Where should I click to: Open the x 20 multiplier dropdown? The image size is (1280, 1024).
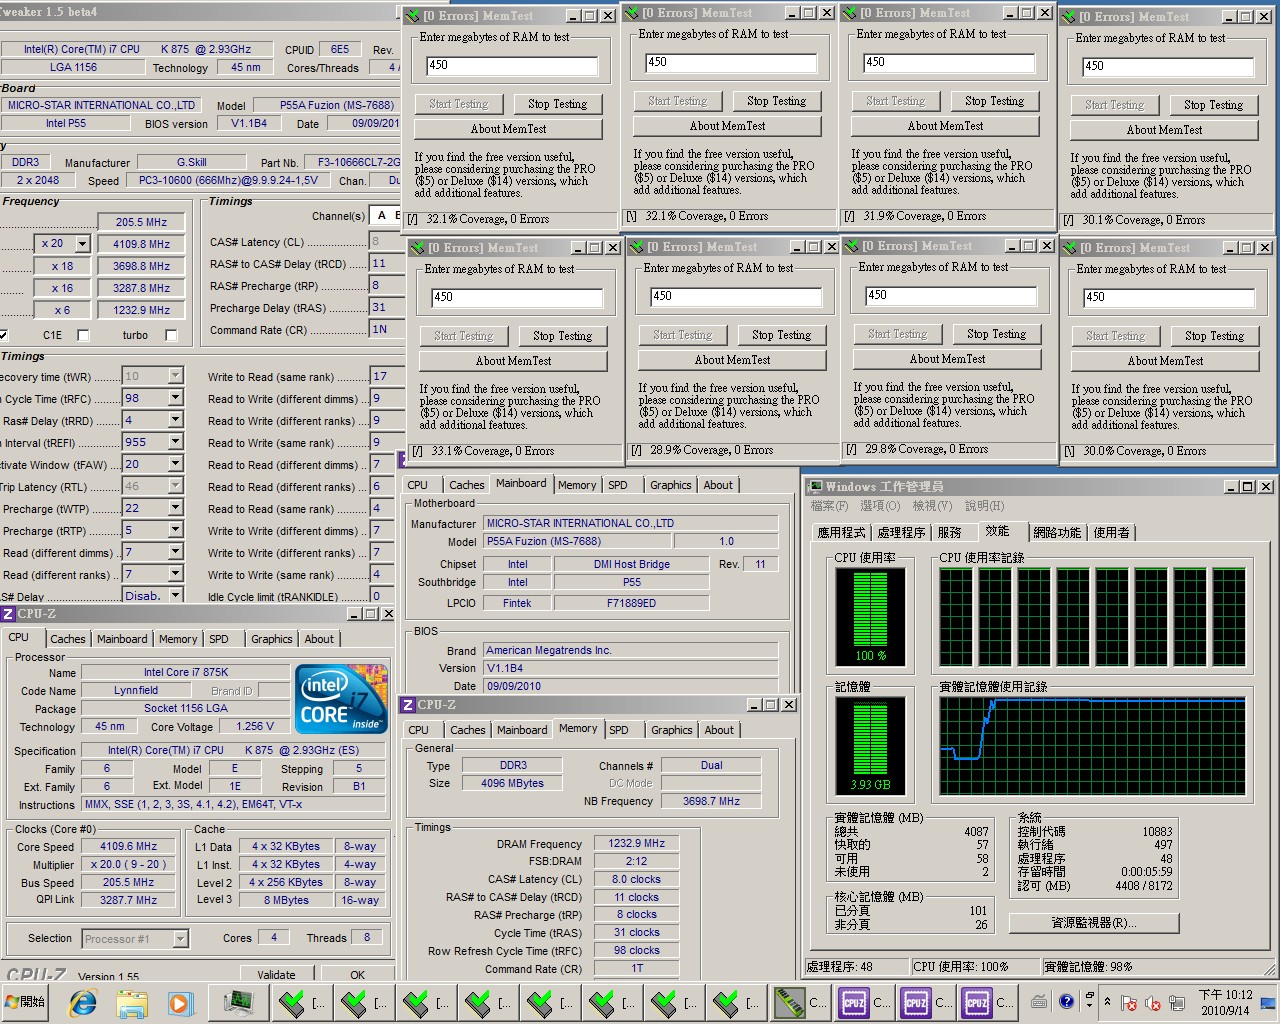point(82,244)
